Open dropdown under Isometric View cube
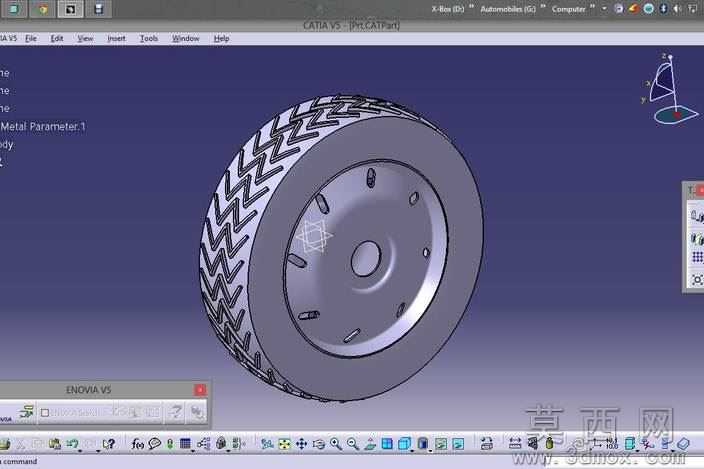 coord(412,451)
